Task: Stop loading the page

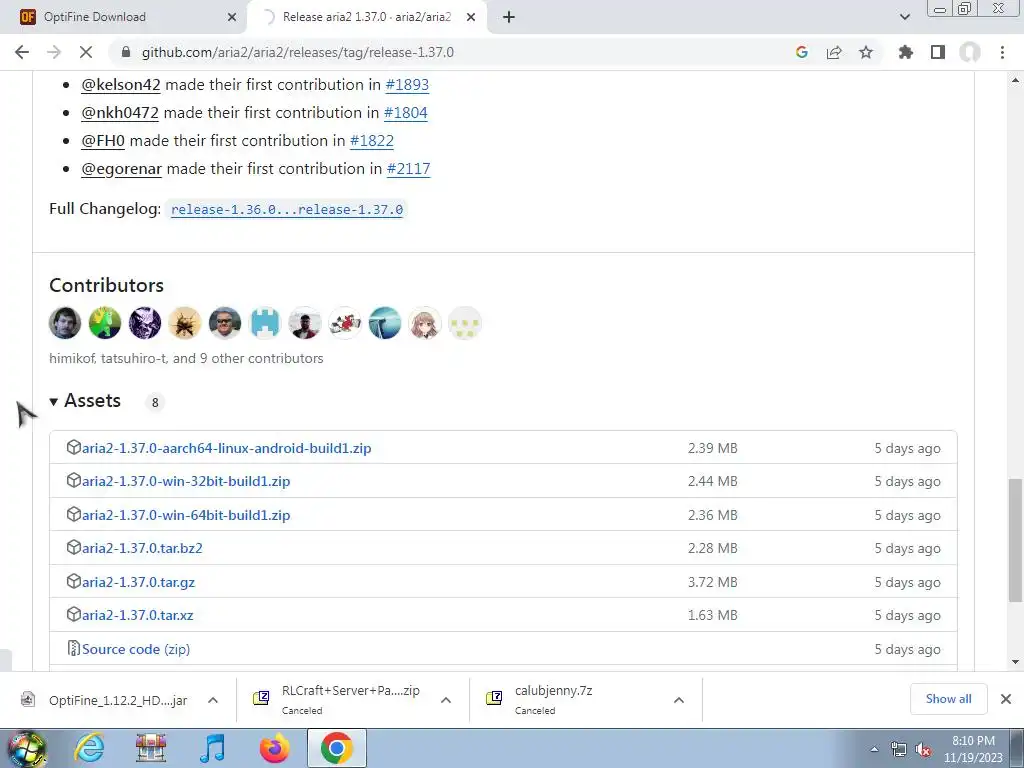Action: (86, 52)
